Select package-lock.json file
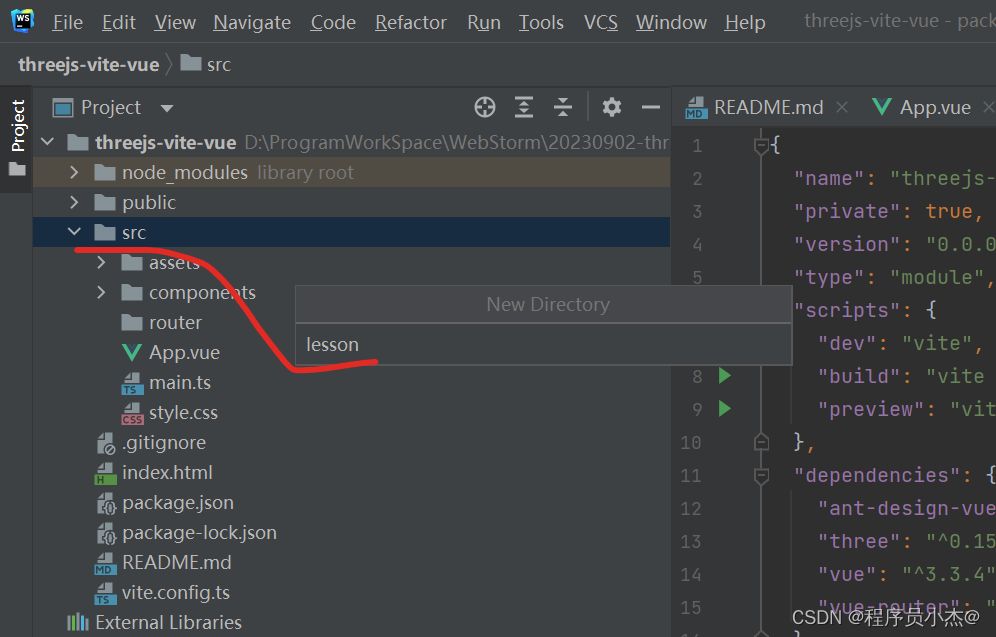 (x=186, y=533)
